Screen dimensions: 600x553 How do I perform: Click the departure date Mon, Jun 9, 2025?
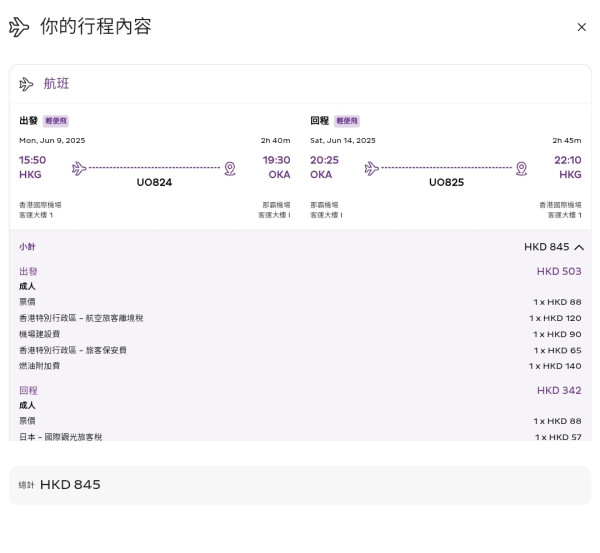pos(52,140)
